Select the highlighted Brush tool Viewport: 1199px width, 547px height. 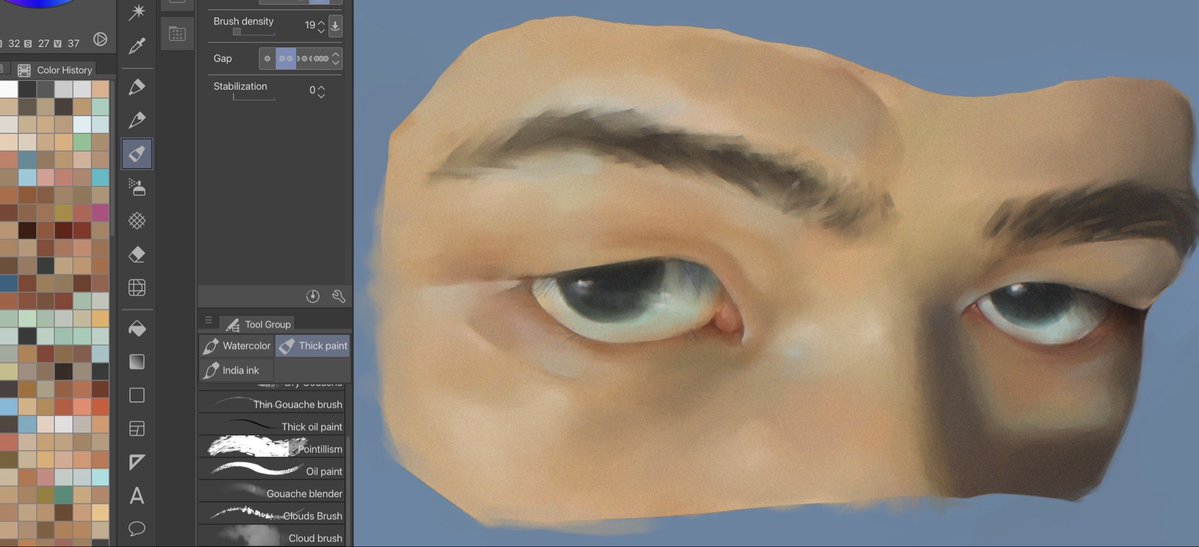click(x=137, y=154)
